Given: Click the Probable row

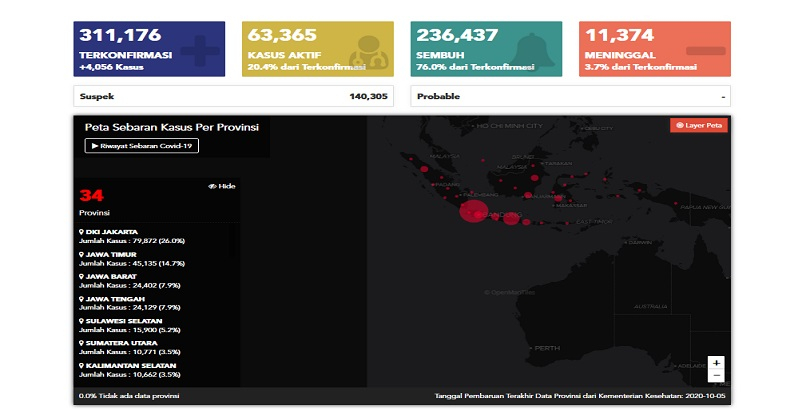Looking at the screenshot, I should pos(571,96).
